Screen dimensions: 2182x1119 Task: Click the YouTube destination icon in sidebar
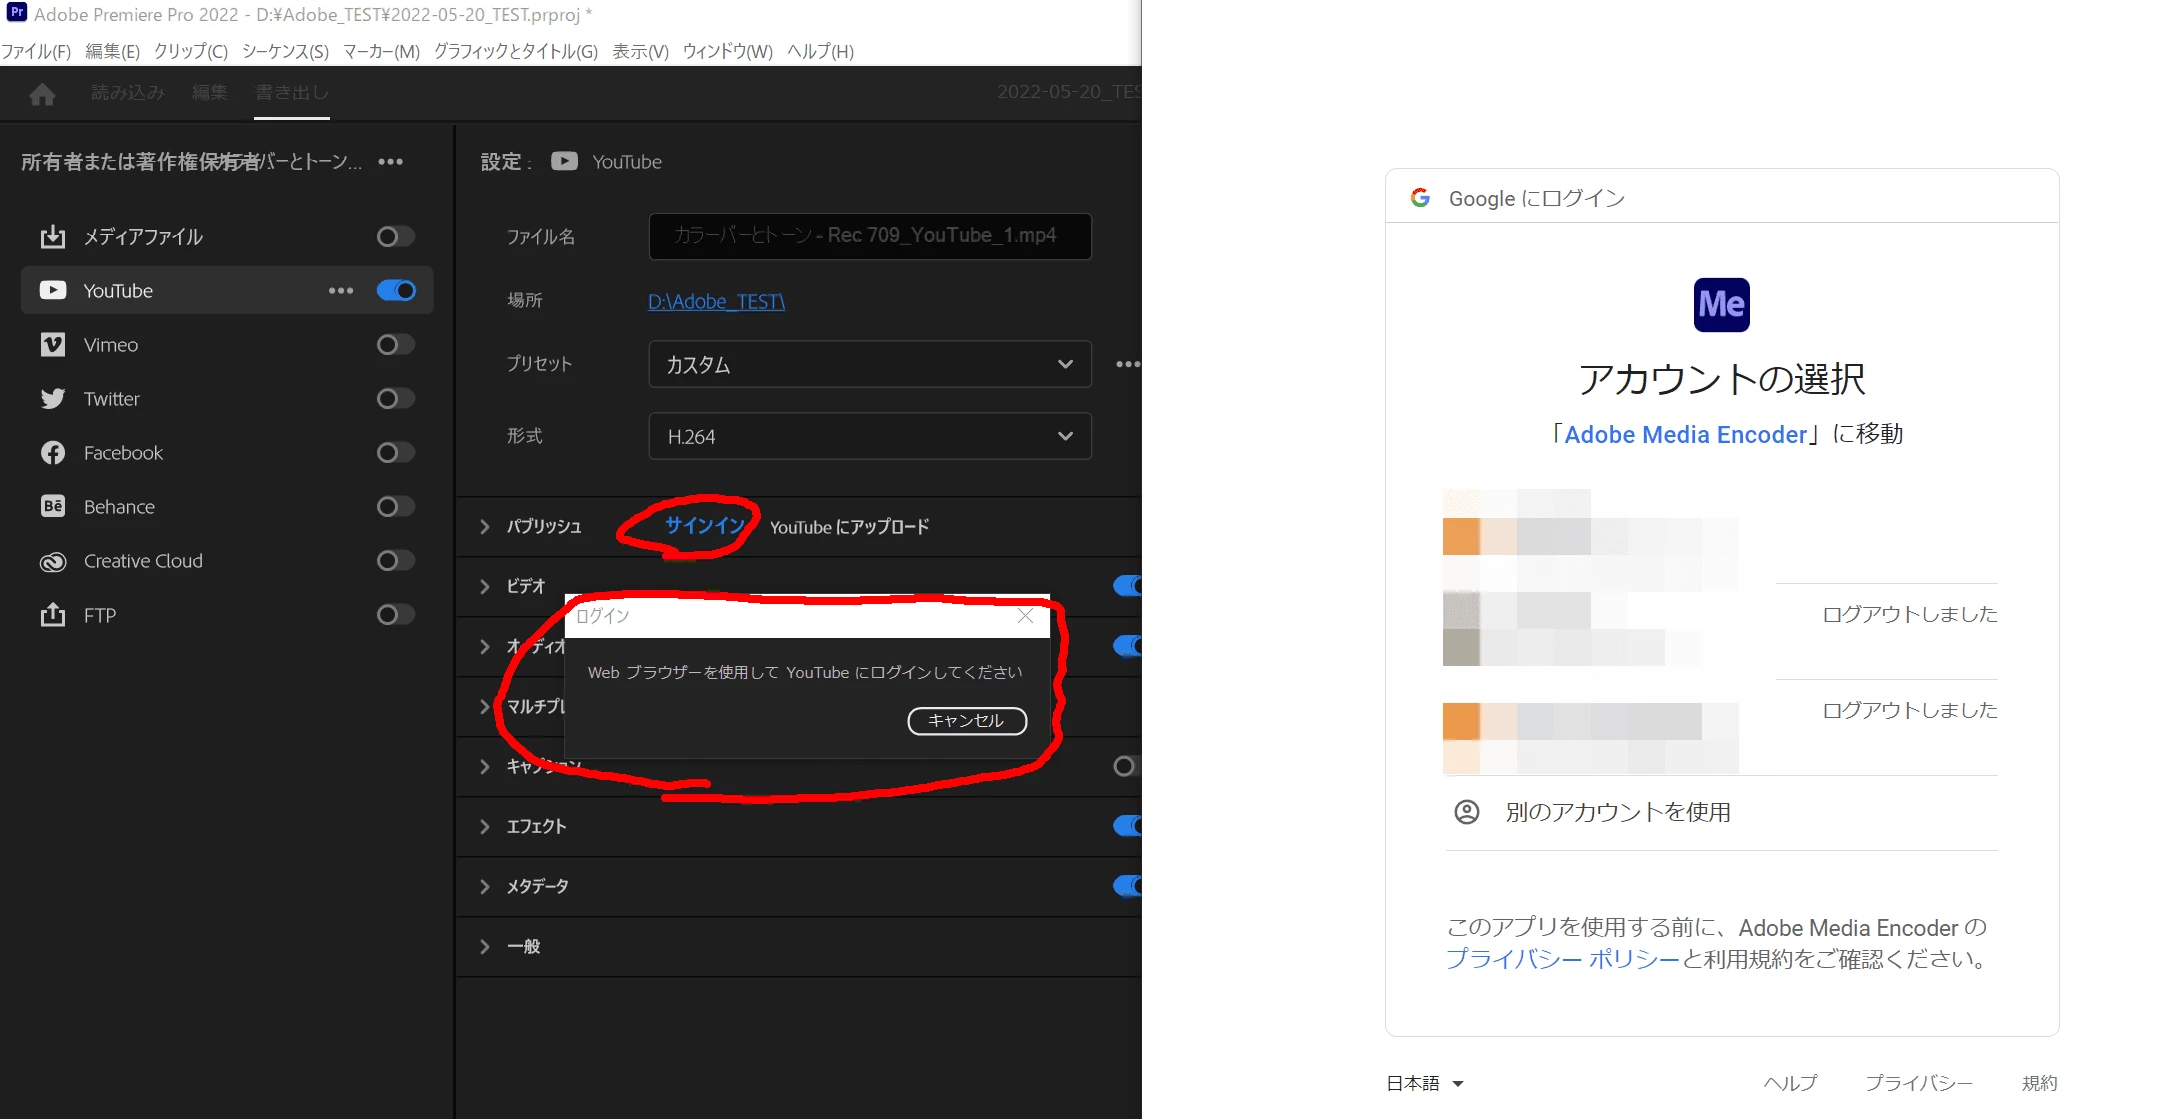[53, 291]
